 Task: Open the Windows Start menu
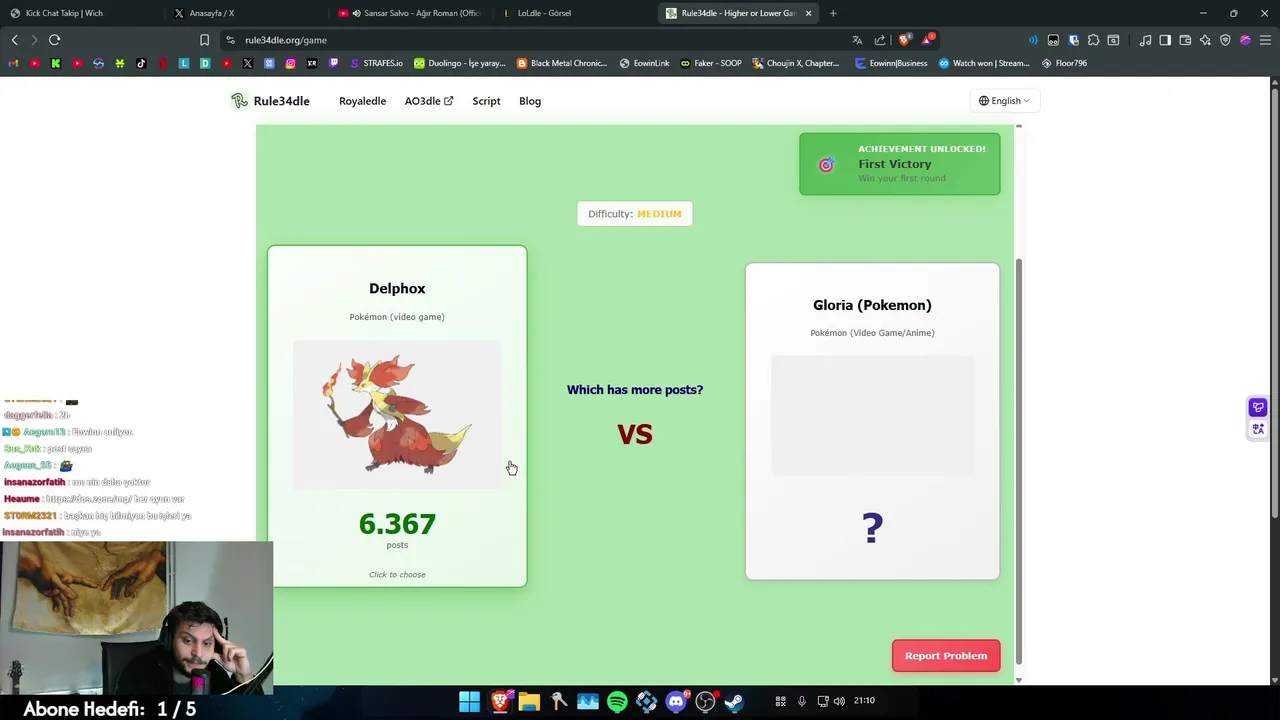click(x=469, y=701)
